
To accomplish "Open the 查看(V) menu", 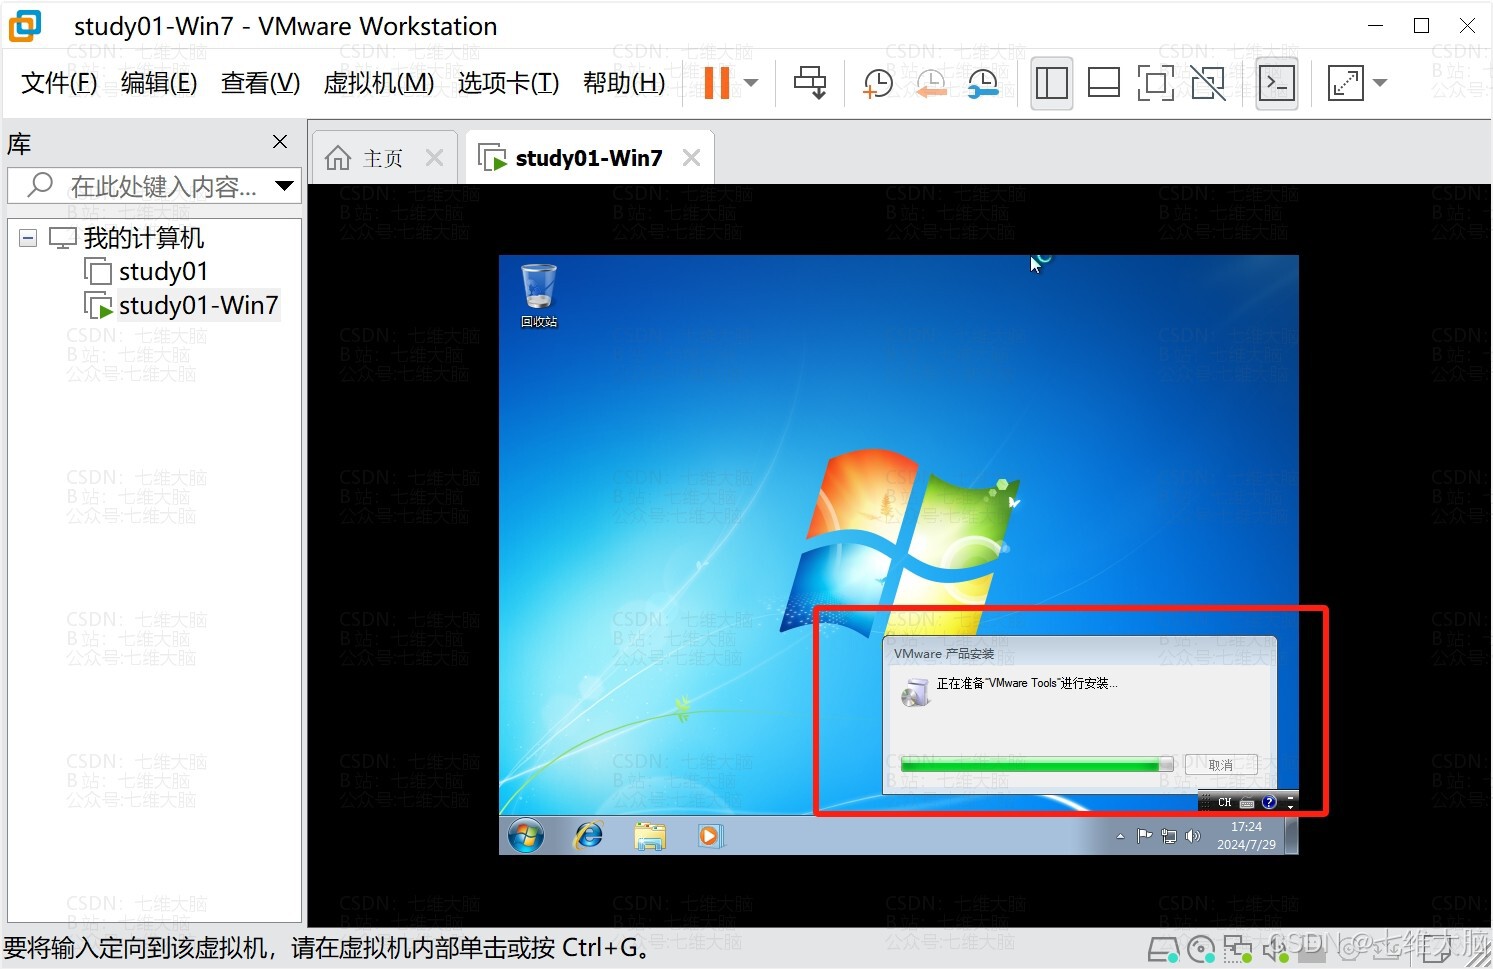I will (x=260, y=83).
